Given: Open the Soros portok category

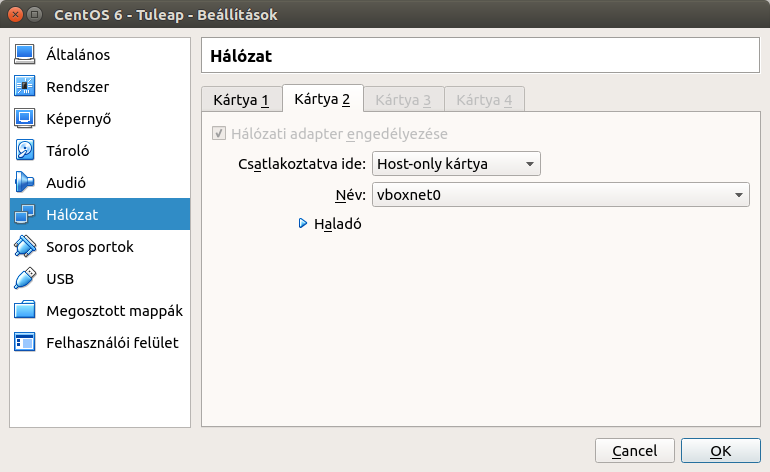Looking at the screenshot, I should (100, 246).
